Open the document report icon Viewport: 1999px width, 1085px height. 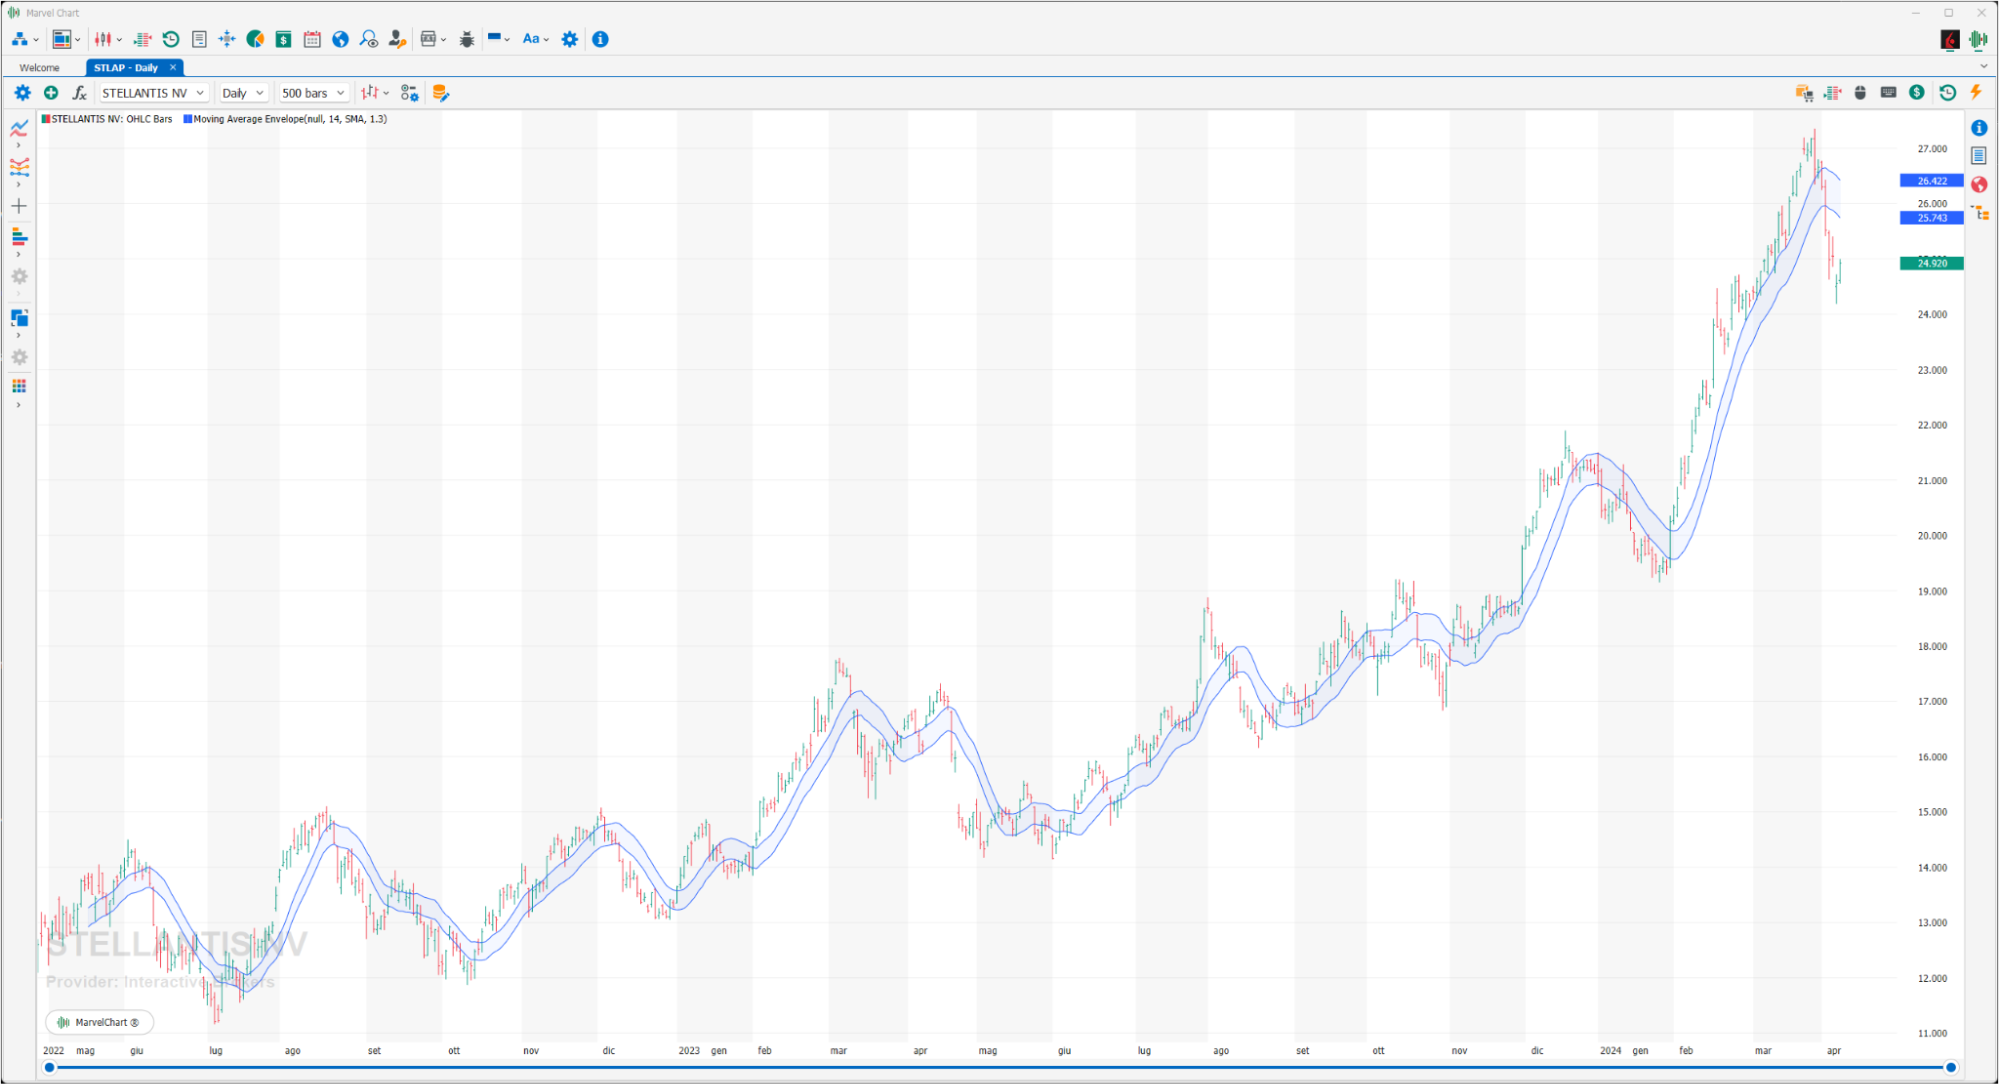coord(199,39)
